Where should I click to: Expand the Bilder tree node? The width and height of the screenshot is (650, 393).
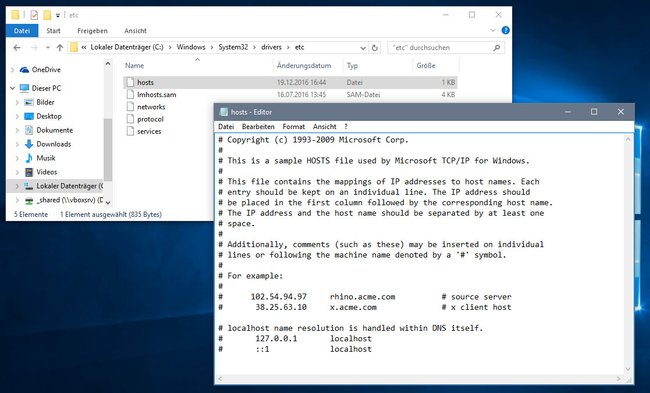click(17, 102)
